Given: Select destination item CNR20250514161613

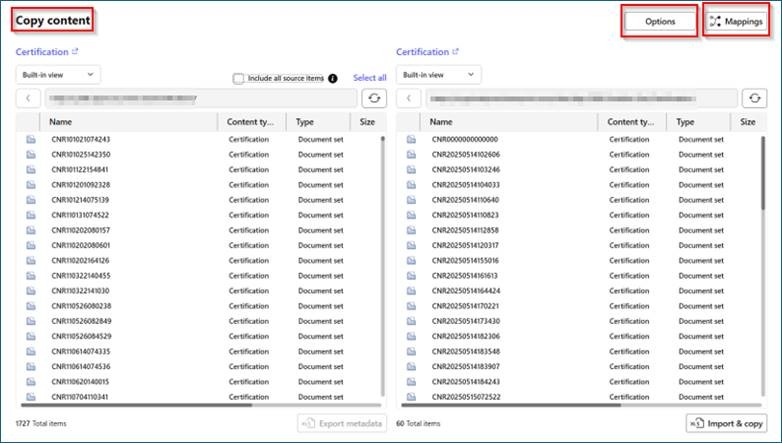Looking at the screenshot, I should pos(465,275).
